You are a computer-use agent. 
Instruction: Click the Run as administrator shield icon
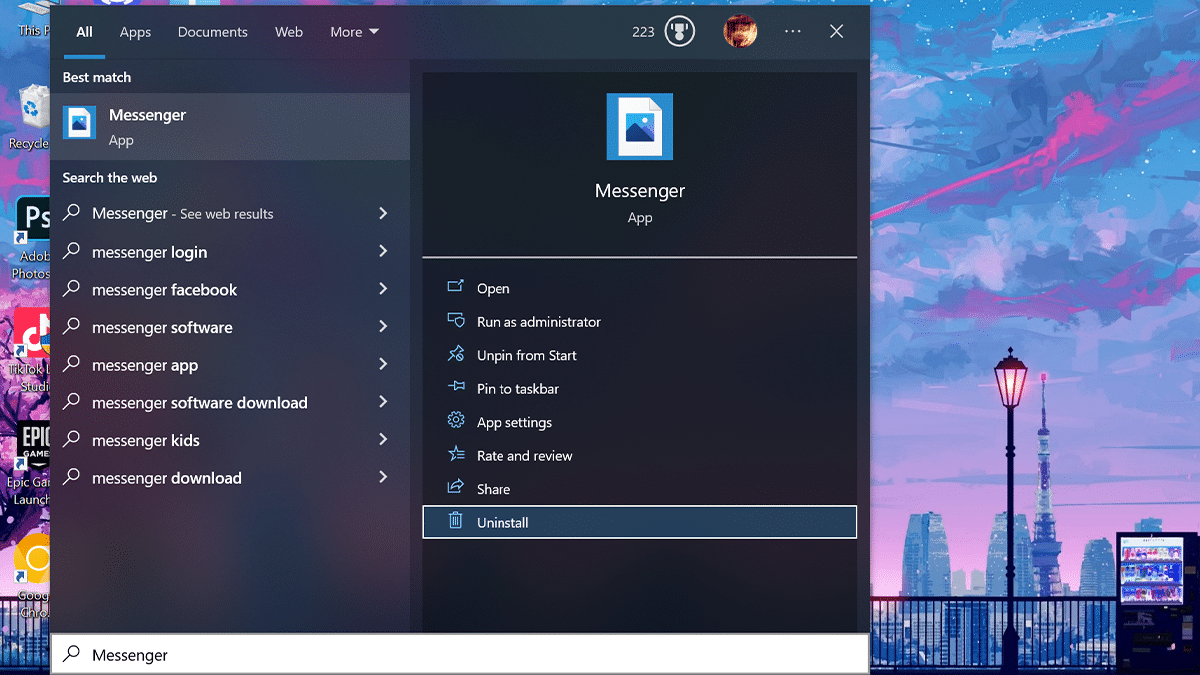coord(456,321)
